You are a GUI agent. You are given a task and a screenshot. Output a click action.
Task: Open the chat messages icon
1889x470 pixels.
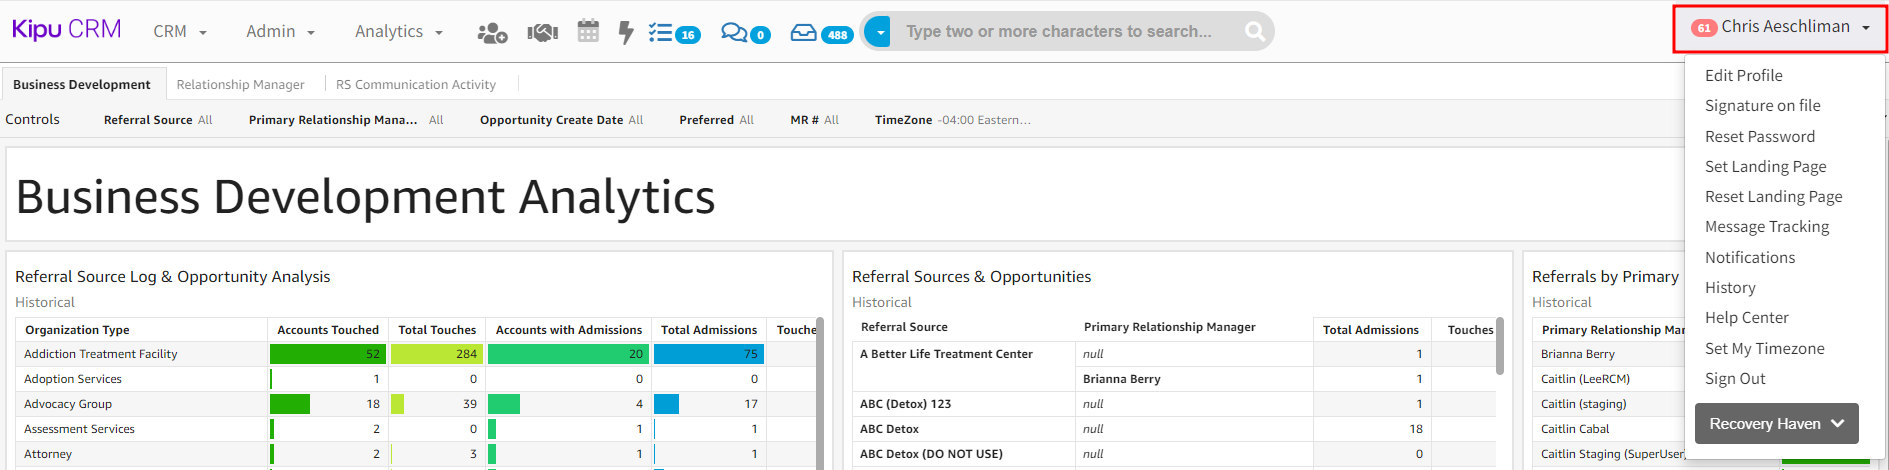[x=734, y=33]
